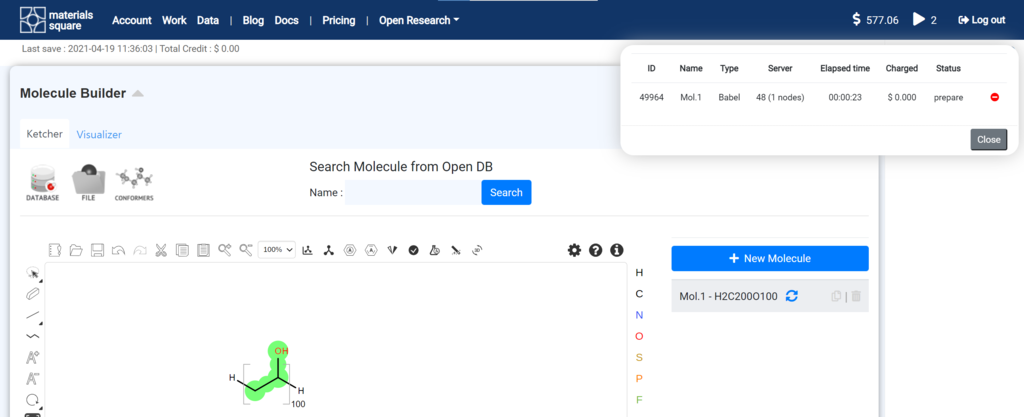The image size is (1024, 417).
Task: Click the Ketcher New document icon
Action: click(x=55, y=250)
